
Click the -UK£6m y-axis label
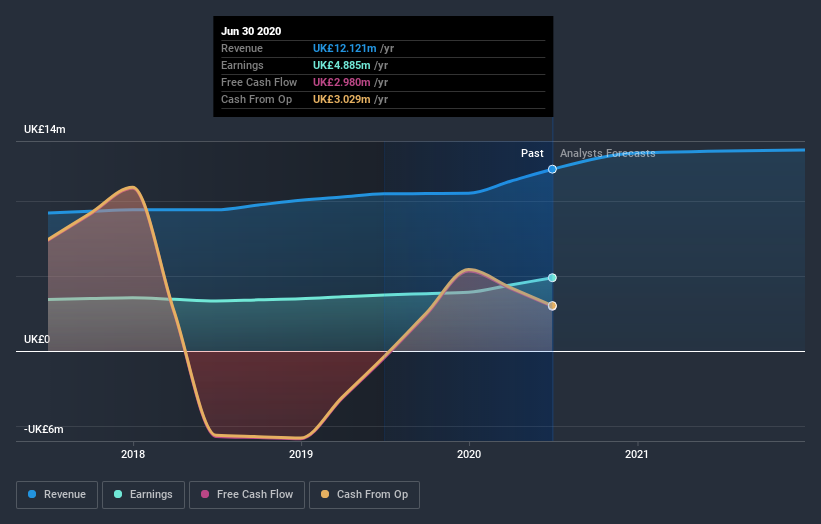43,429
